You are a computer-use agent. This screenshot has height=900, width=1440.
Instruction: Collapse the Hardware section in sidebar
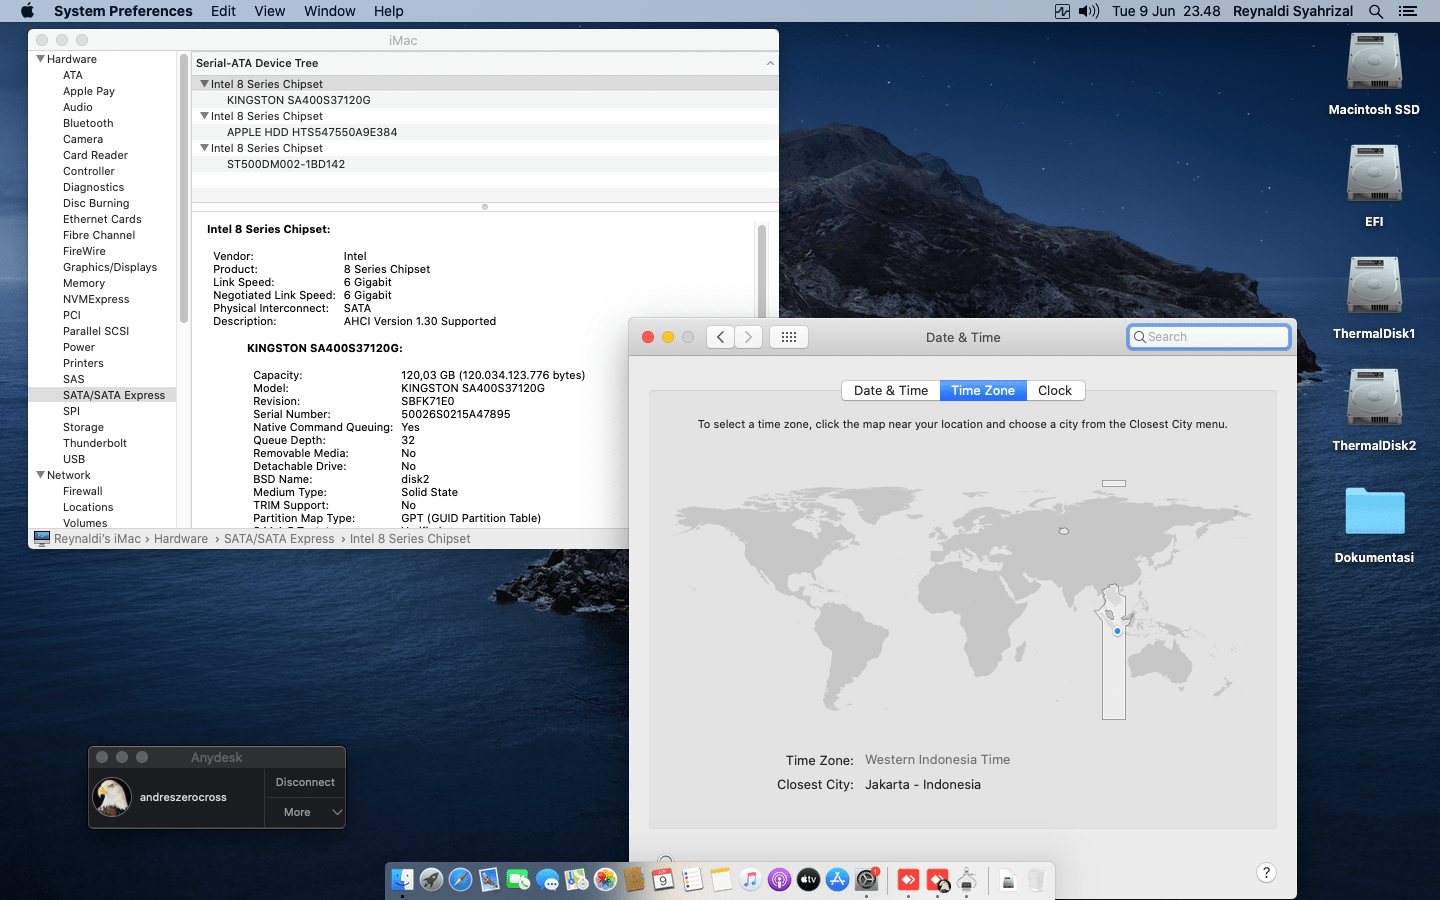click(x=40, y=59)
